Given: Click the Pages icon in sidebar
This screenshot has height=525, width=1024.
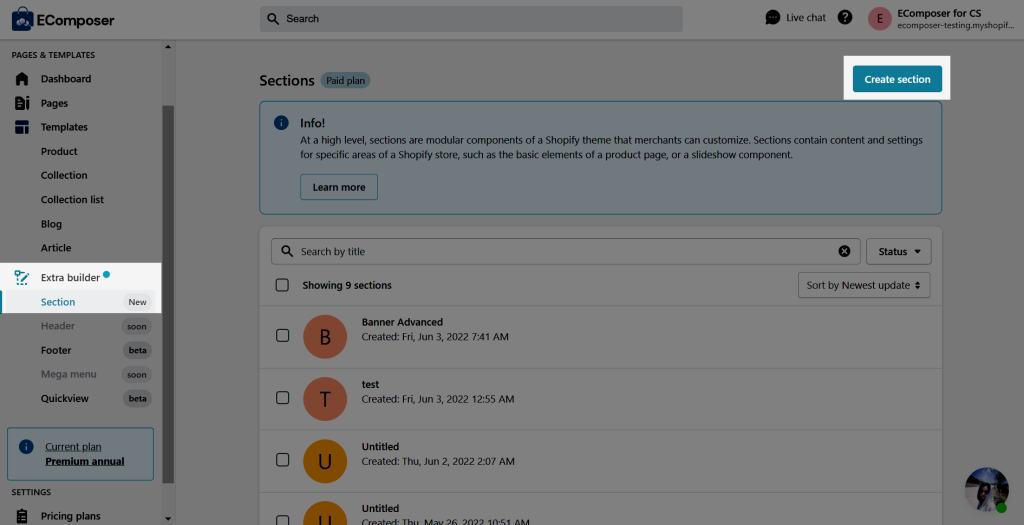Looking at the screenshot, I should [22, 103].
